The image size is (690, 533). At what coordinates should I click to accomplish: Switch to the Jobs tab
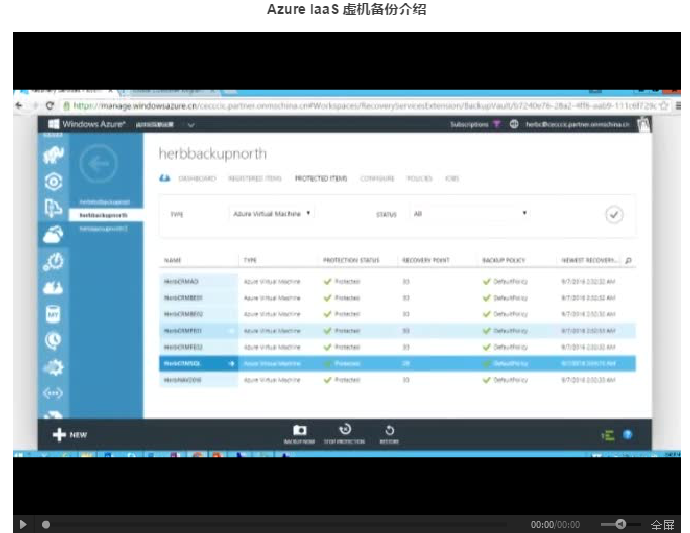pyautogui.click(x=452, y=178)
